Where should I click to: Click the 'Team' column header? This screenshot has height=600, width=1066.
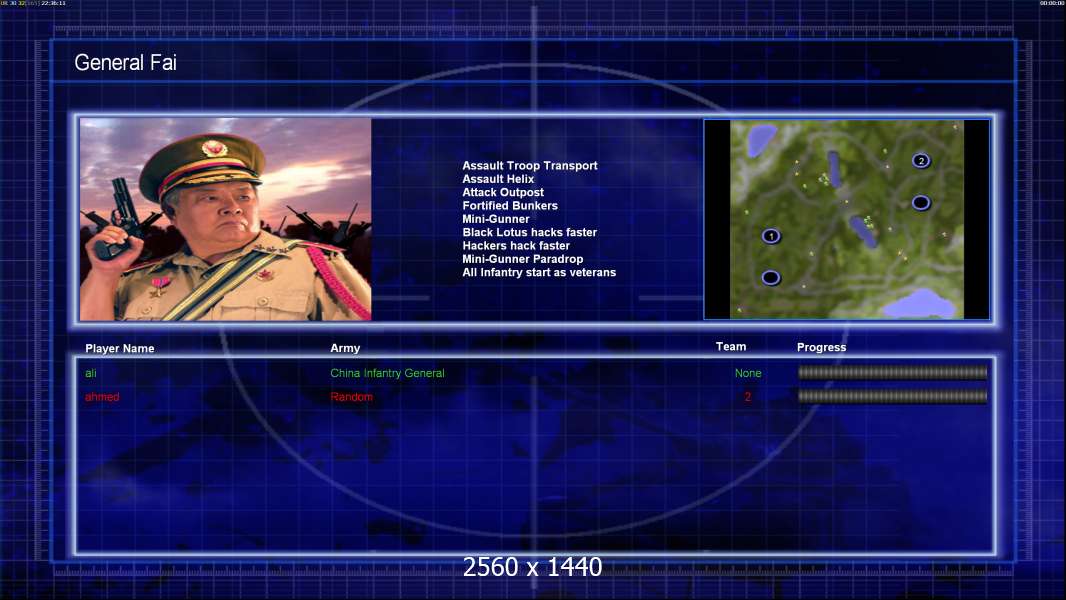click(731, 347)
